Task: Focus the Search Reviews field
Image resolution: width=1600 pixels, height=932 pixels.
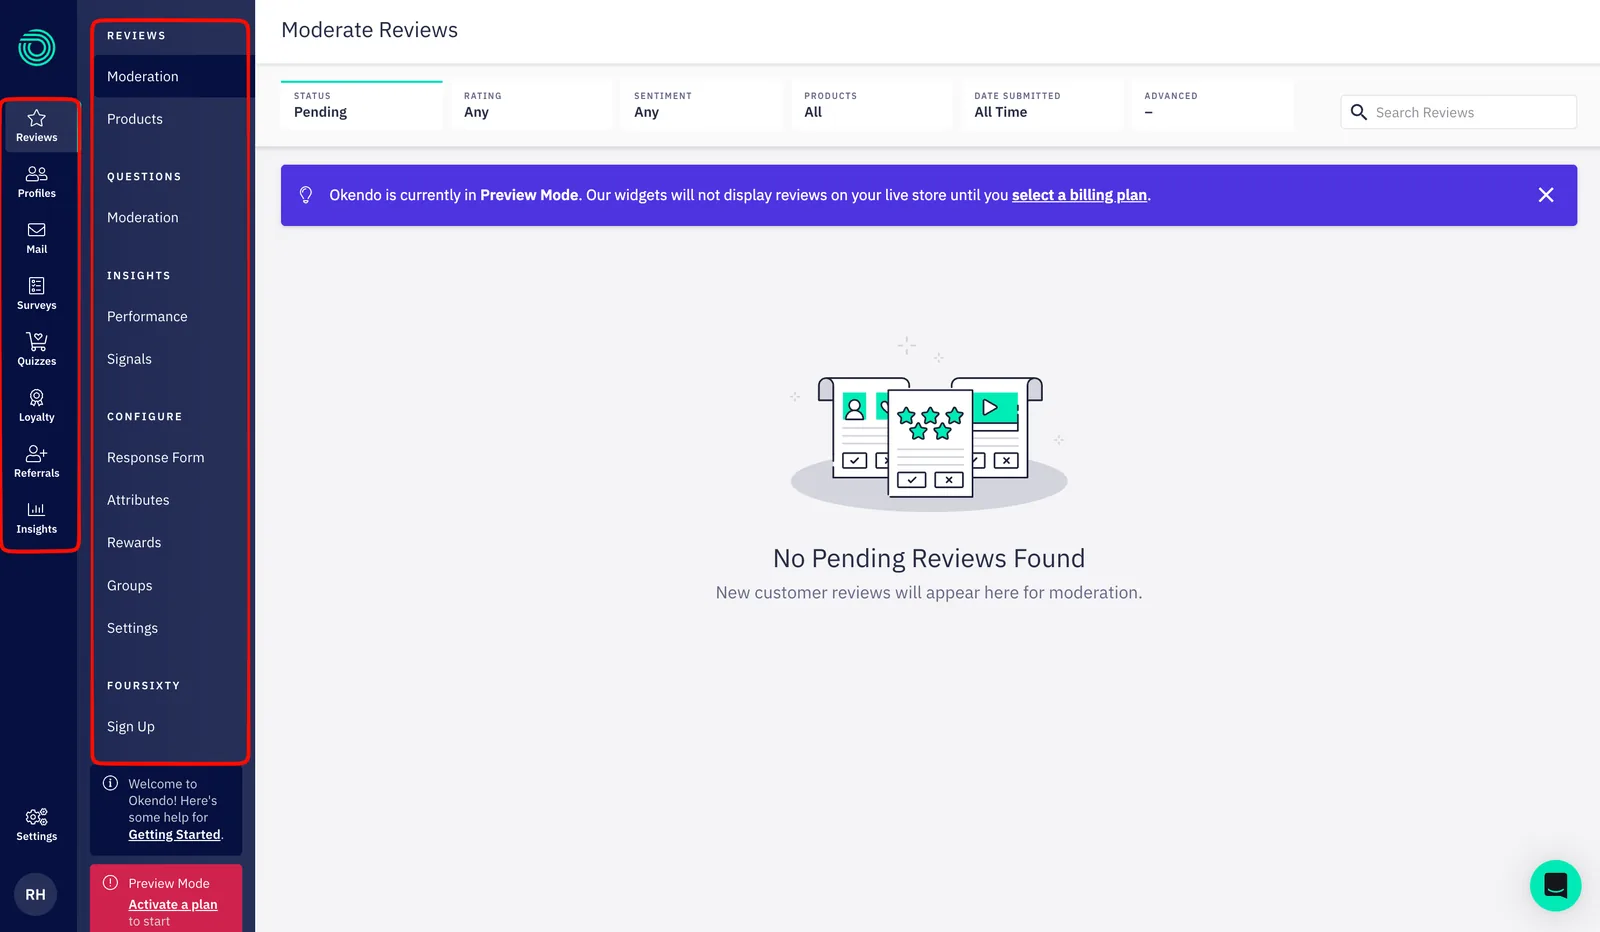Action: (x=1458, y=112)
